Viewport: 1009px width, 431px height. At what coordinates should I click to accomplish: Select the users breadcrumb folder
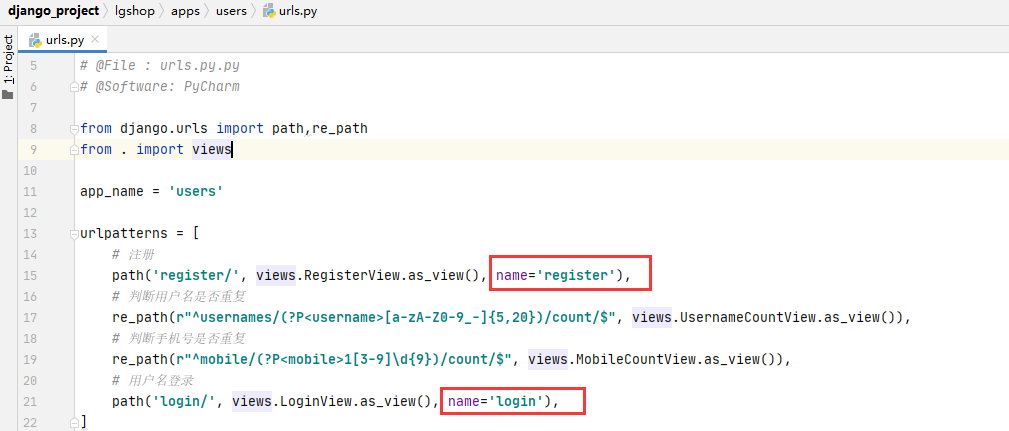click(231, 12)
